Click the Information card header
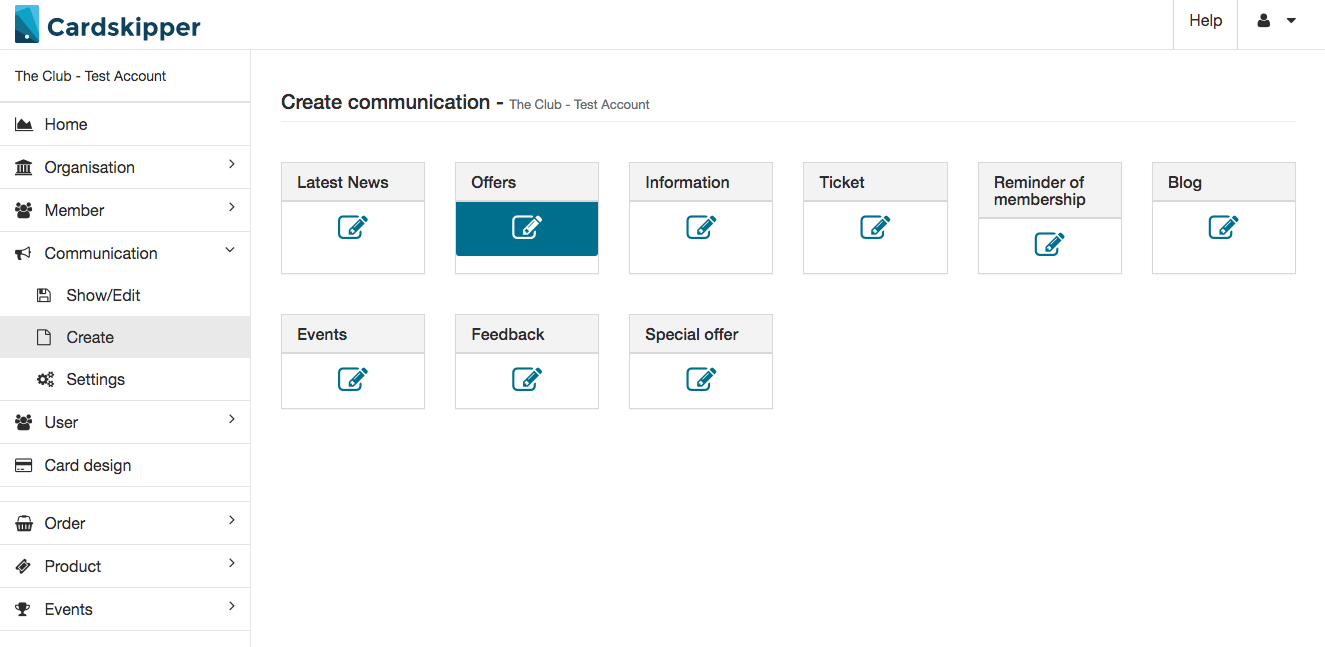Screen dimensions: 1325x647 701,182
